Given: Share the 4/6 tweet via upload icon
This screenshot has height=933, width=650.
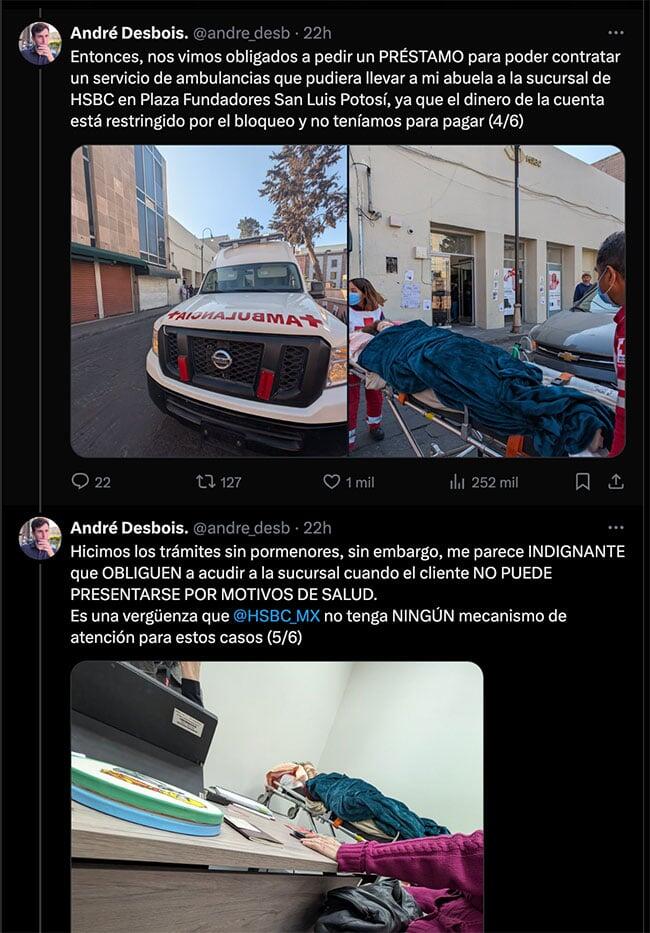Looking at the screenshot, I should point(616,481).
